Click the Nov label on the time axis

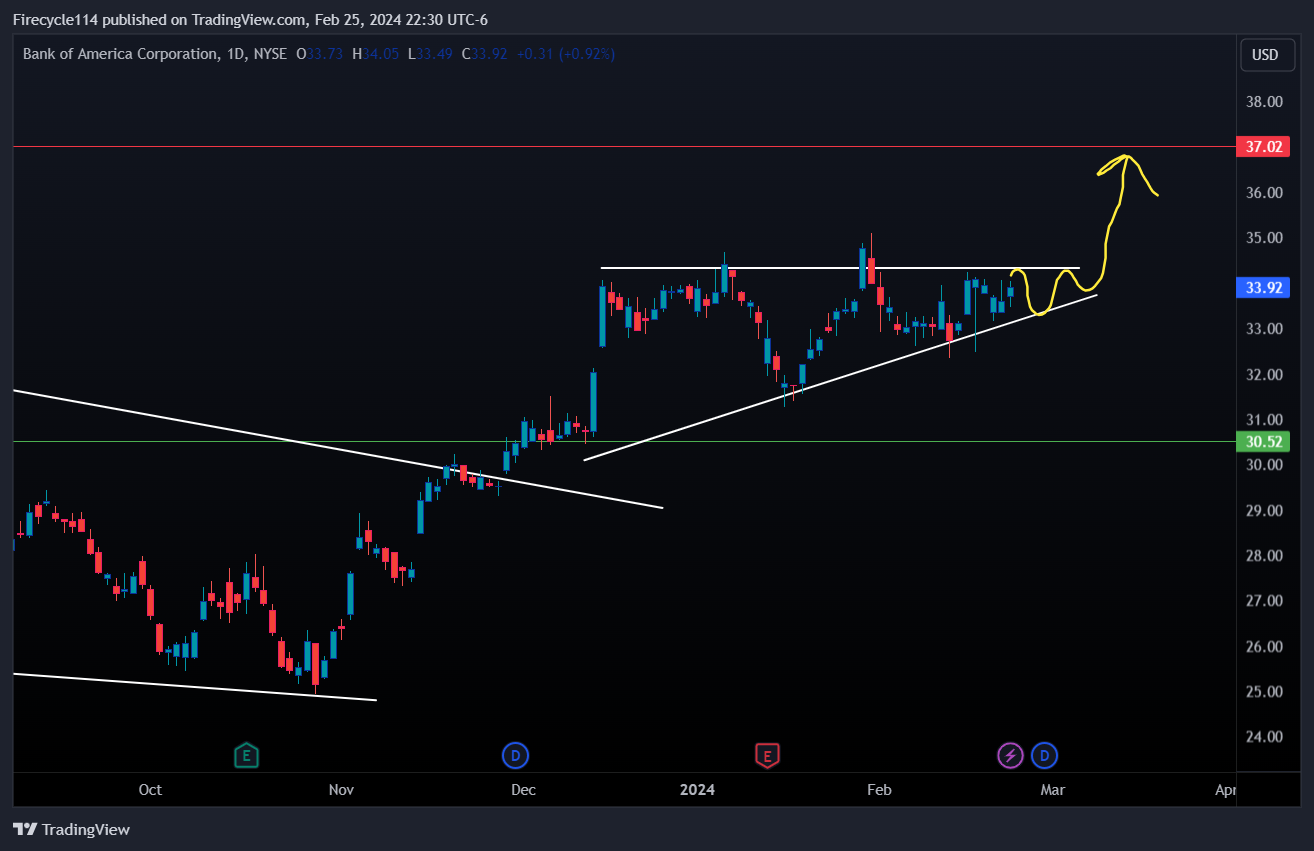[341, 790]
